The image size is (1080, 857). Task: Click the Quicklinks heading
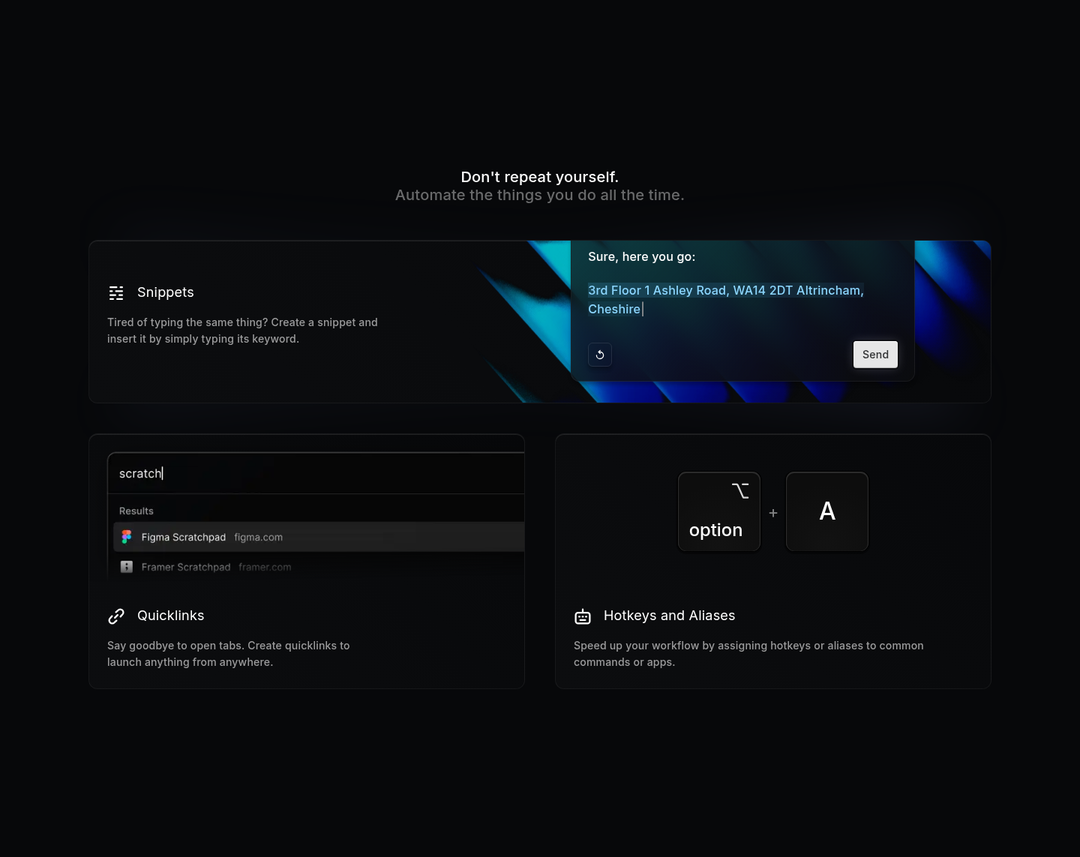[171, 615]
